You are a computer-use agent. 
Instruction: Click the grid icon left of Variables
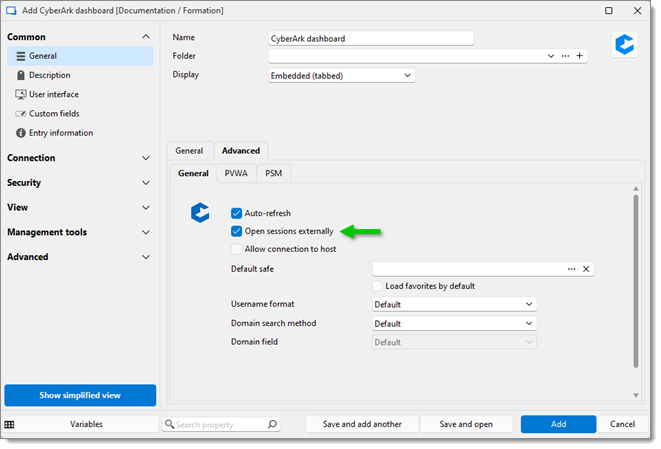click(10, 424)
